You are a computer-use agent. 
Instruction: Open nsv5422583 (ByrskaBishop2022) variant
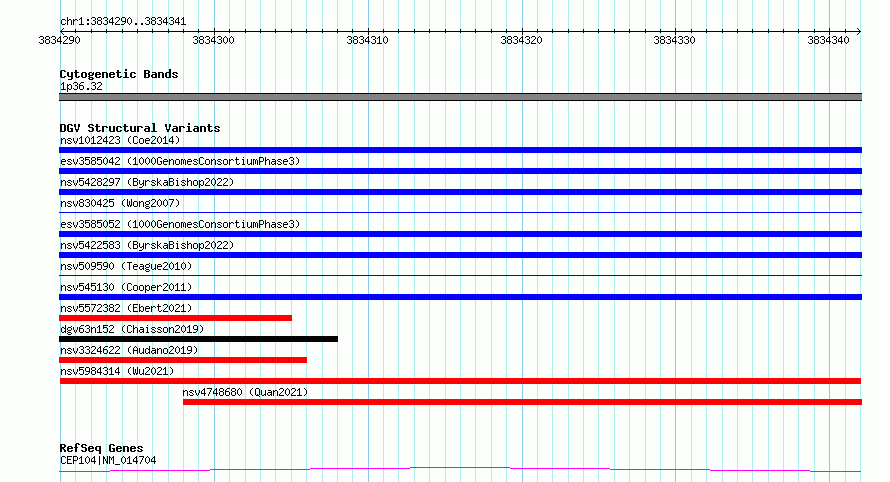[x=147, y=245]
